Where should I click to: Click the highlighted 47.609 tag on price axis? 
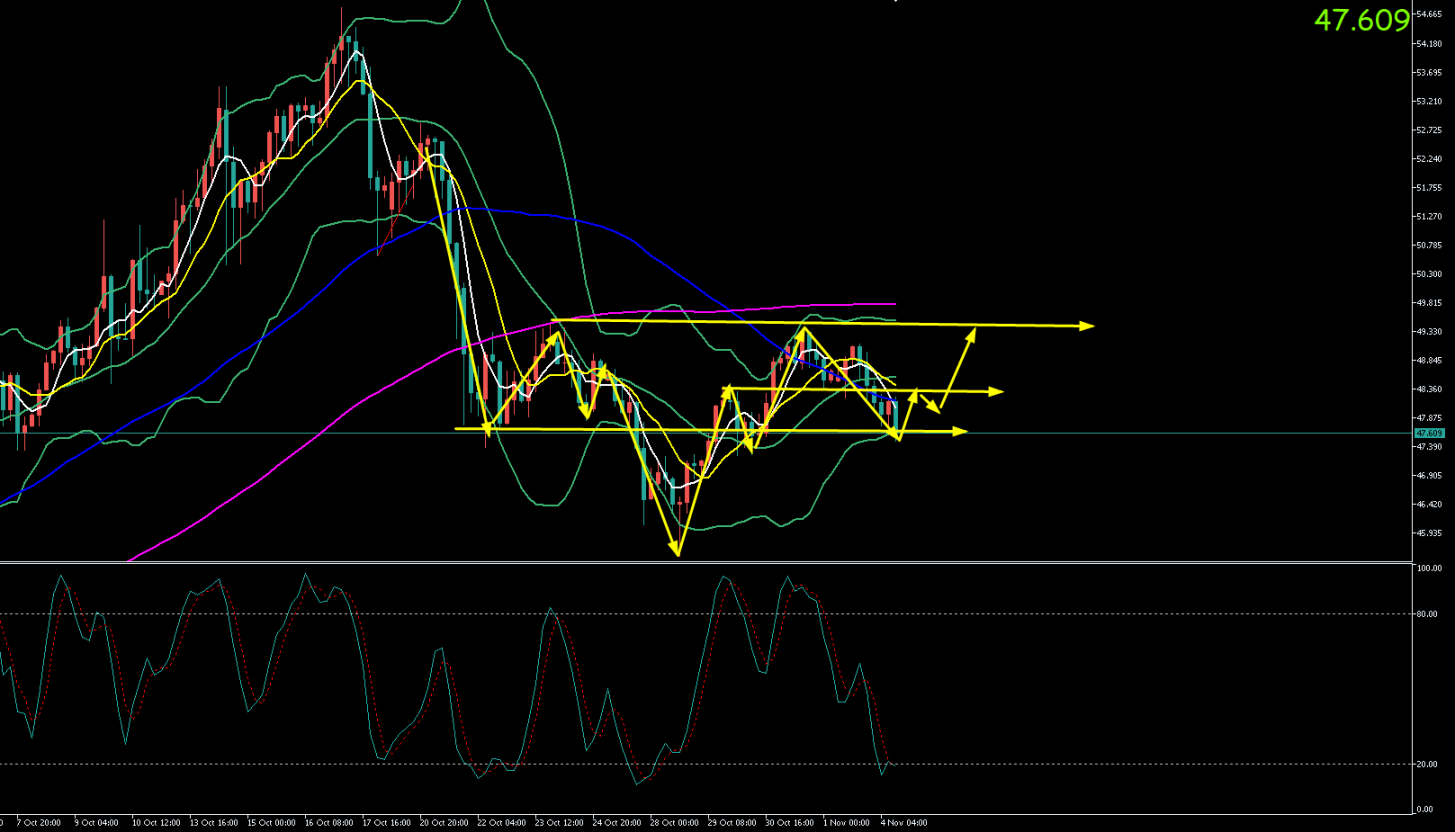(x=1428, y=433)
